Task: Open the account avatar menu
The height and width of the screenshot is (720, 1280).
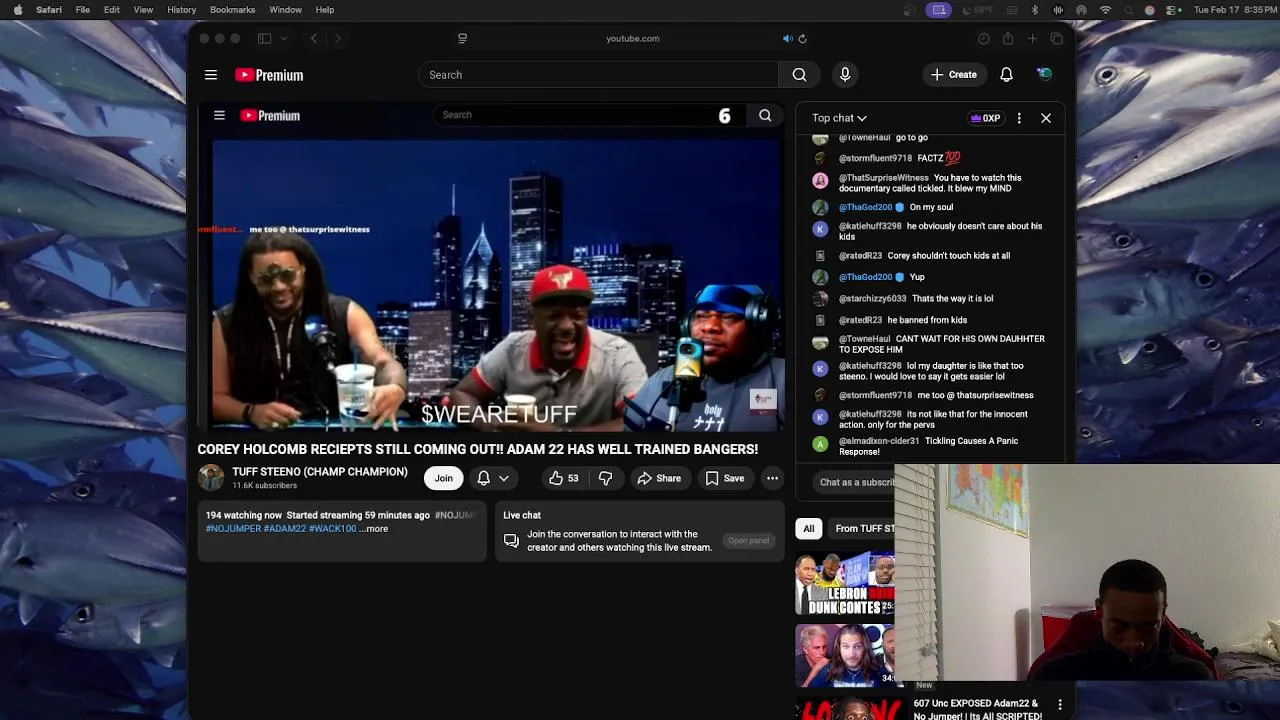Action: click(1044, 74)
